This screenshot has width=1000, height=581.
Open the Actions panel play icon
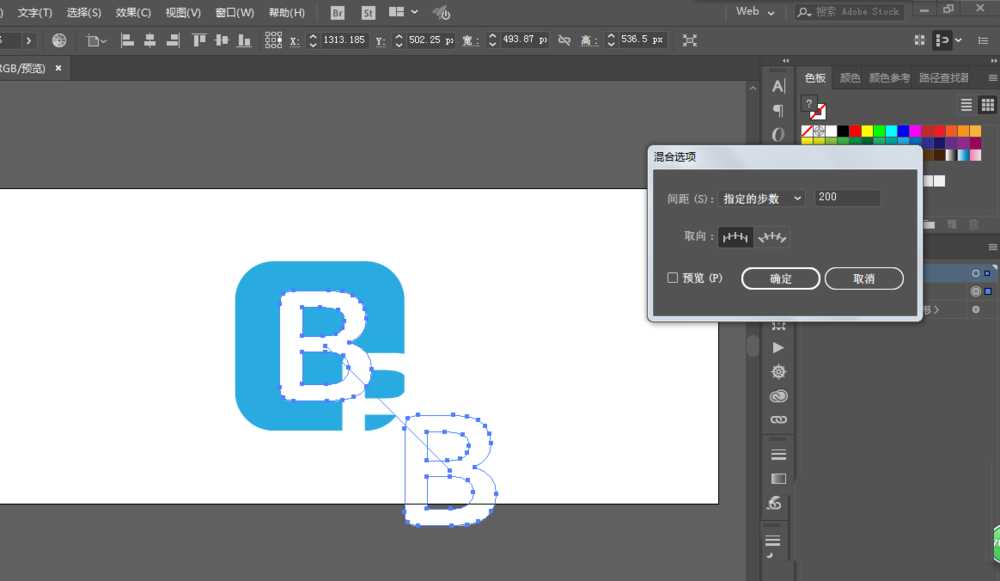[x=778, y=348]
